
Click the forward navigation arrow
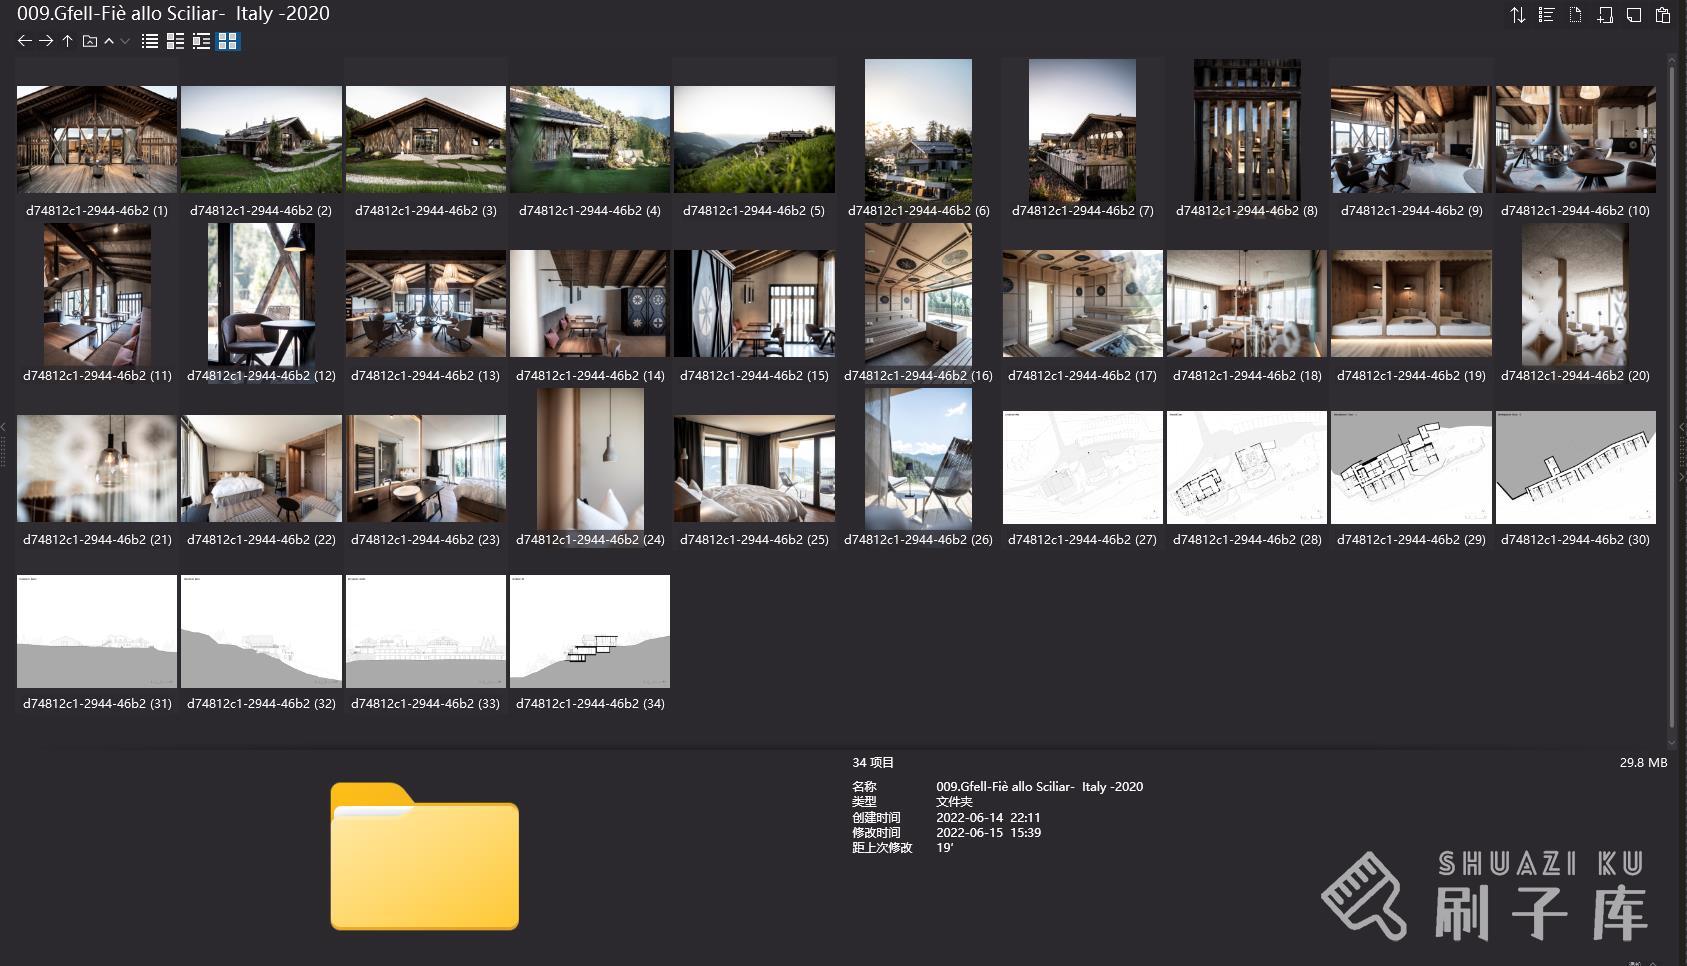pyautogui.click(x=46, y=41)
